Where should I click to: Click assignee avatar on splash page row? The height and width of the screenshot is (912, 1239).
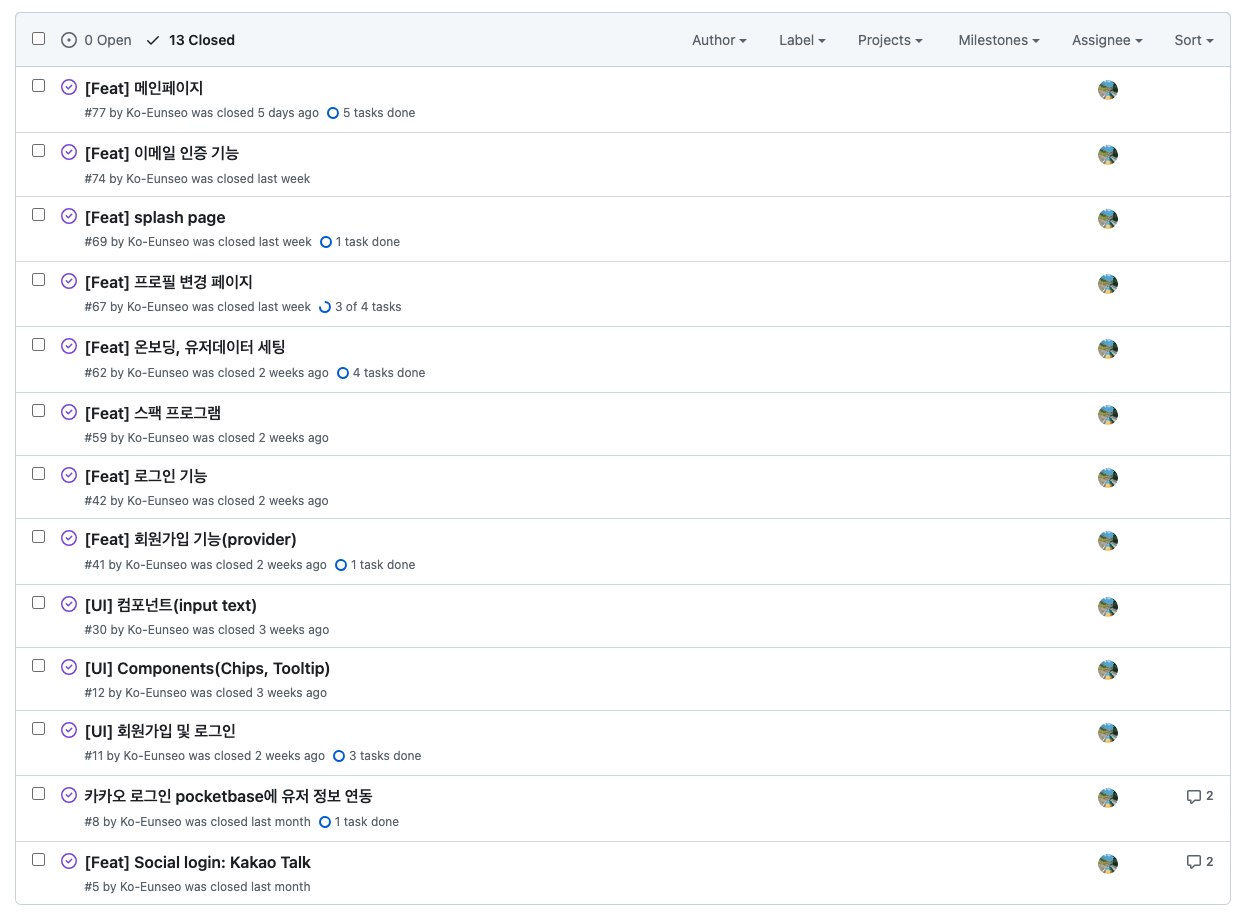1108,219
